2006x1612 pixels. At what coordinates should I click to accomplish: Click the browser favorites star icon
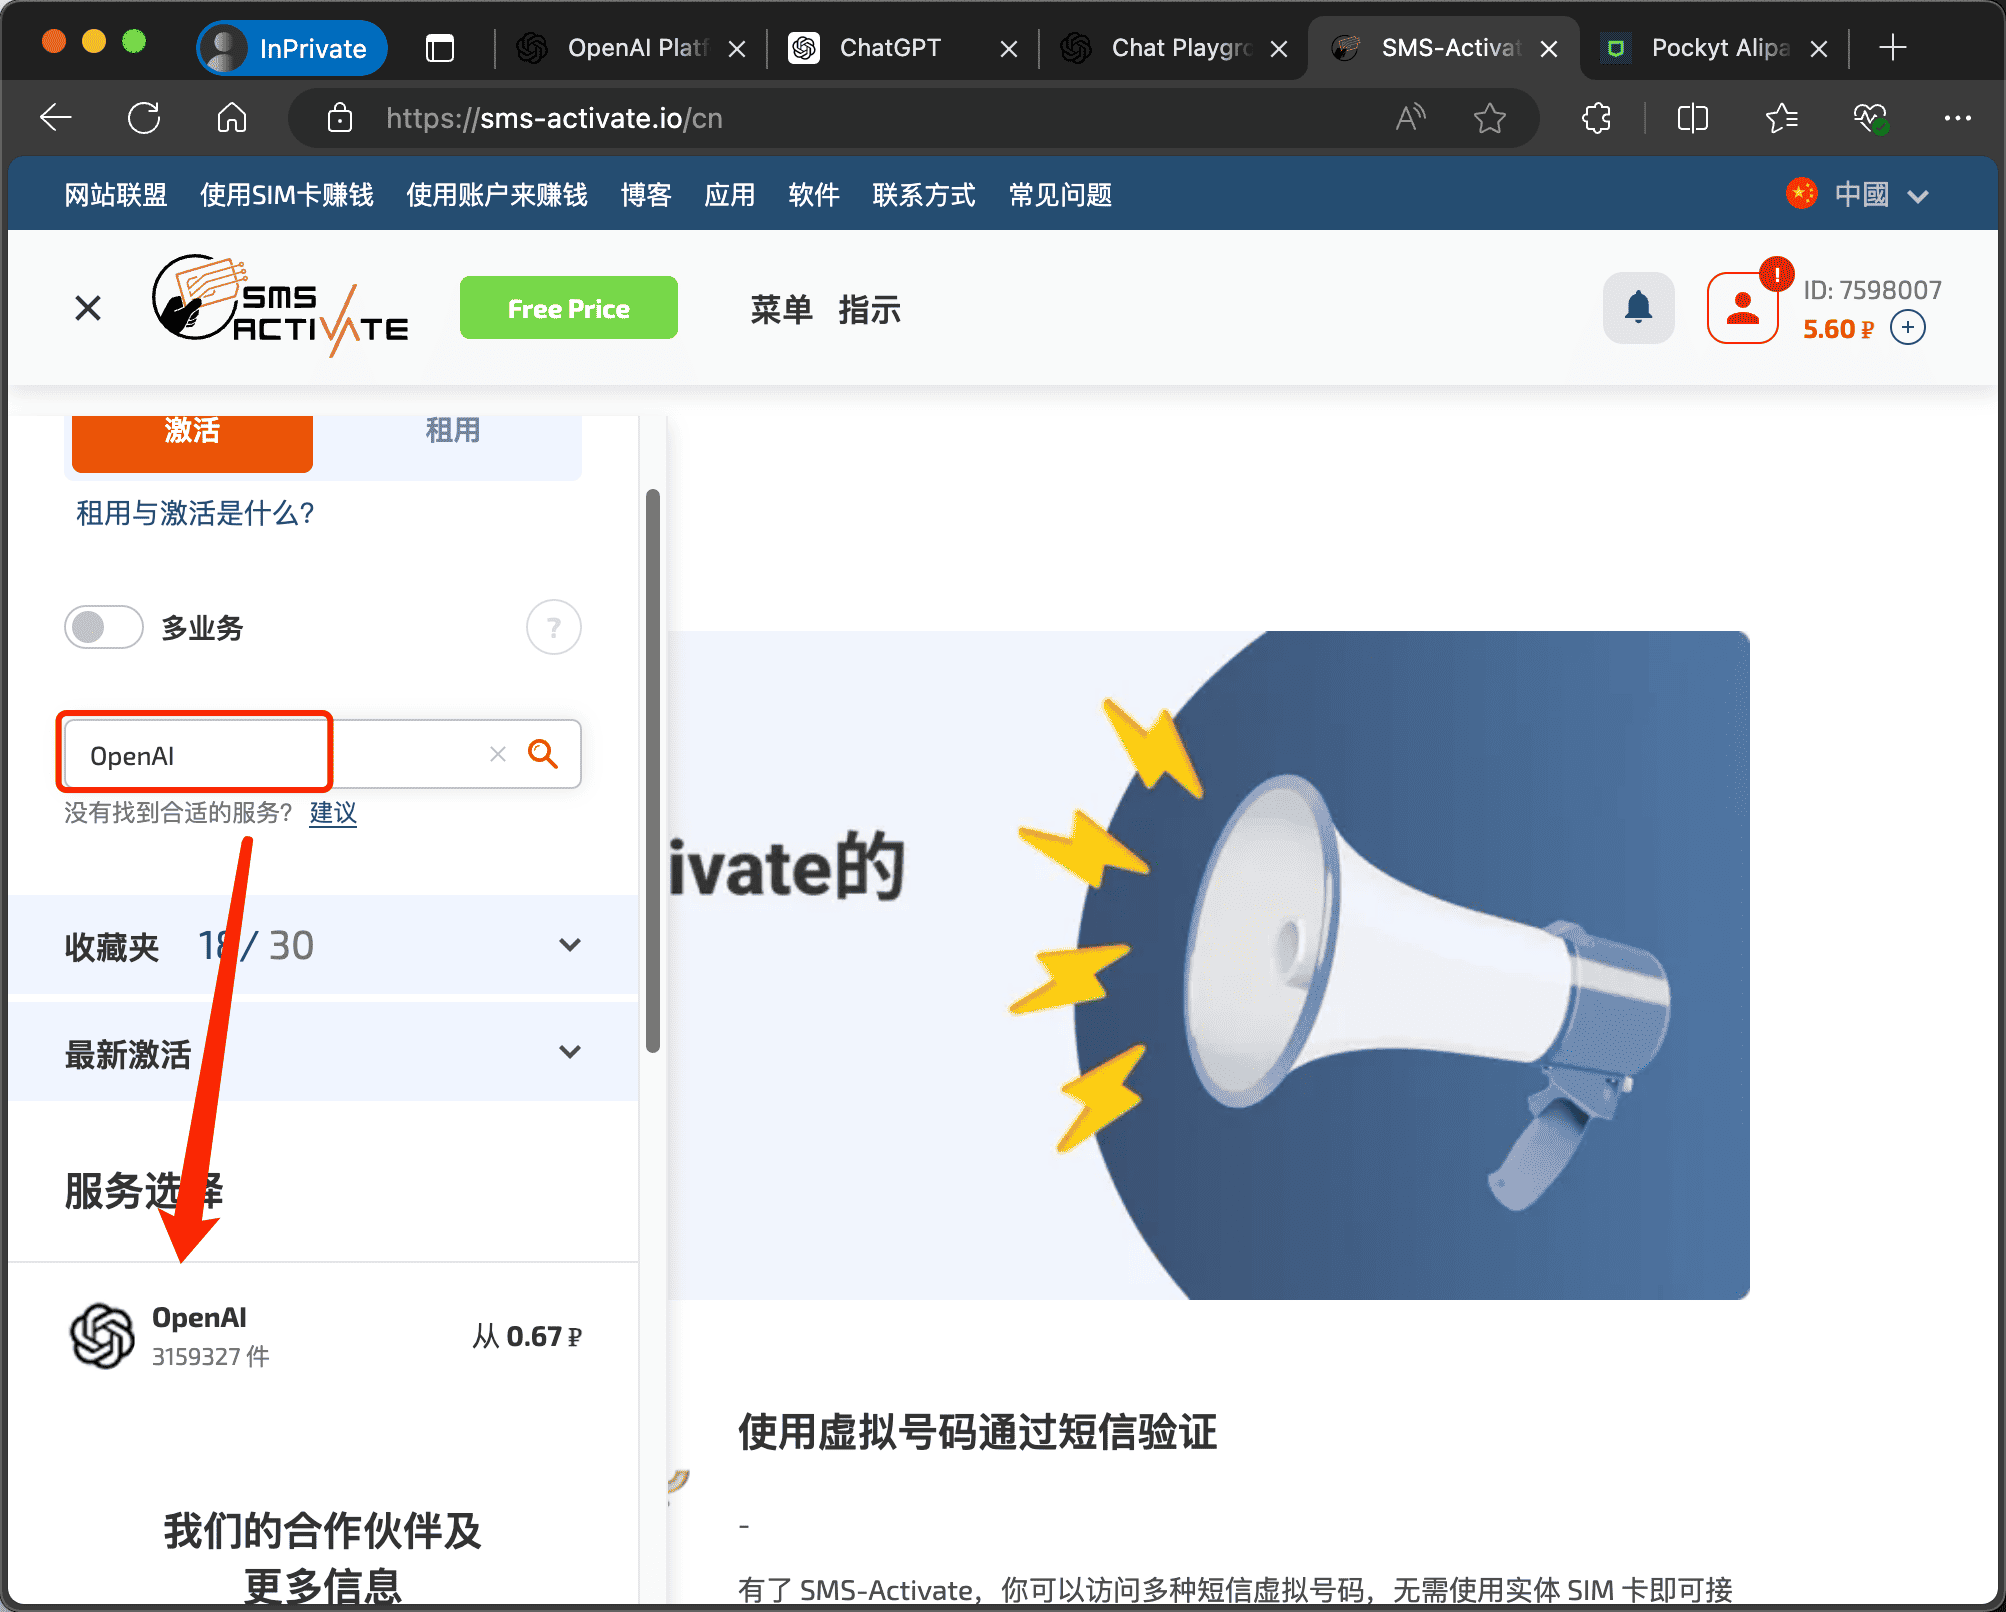point(1489,118)
